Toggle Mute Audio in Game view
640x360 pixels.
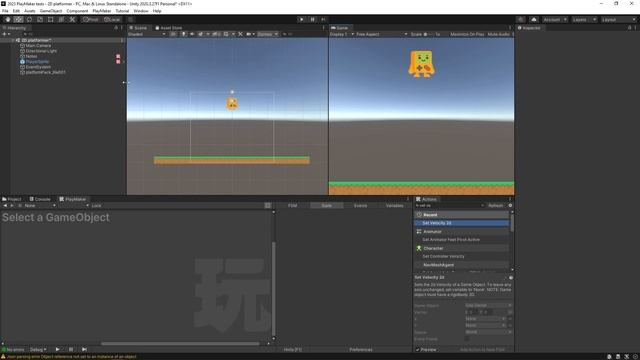(x=499, y=34)
